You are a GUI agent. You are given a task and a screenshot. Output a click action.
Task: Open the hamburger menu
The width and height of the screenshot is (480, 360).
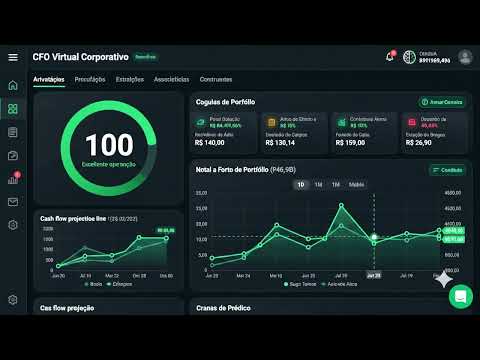point(13,57)
